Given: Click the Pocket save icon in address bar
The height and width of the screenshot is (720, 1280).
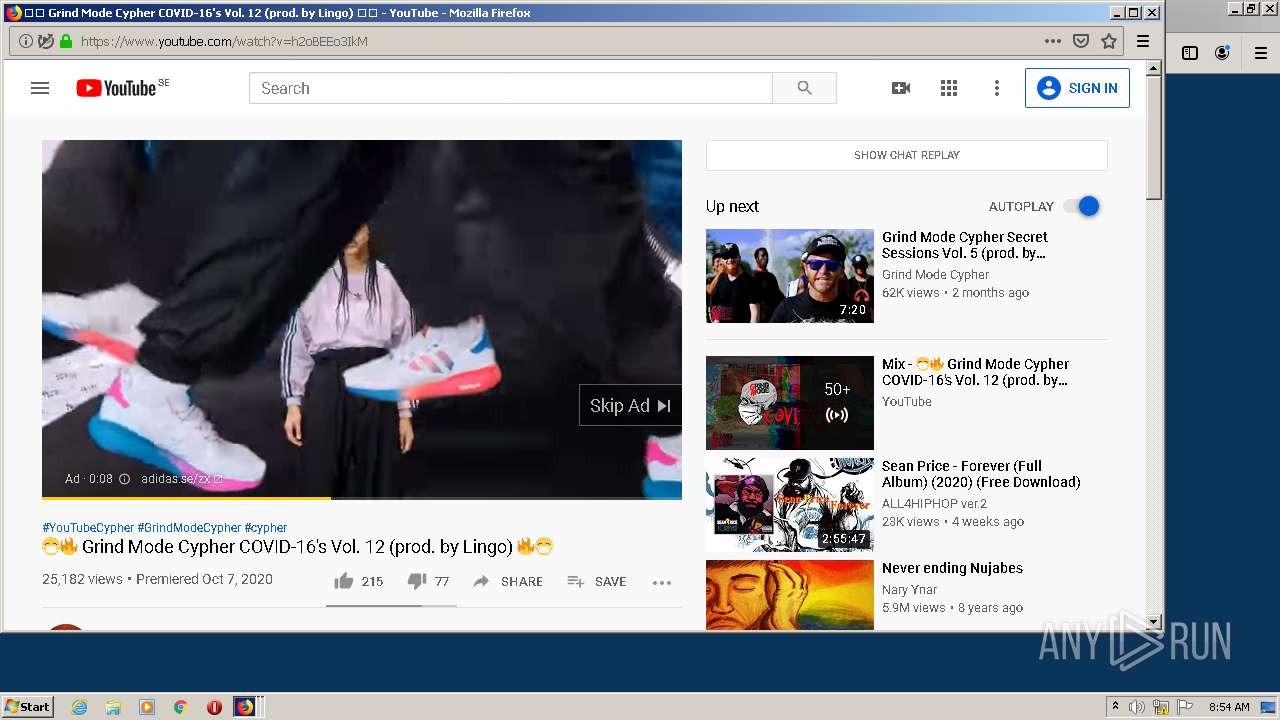Looking at the screenshot, I should (1081, 41).
